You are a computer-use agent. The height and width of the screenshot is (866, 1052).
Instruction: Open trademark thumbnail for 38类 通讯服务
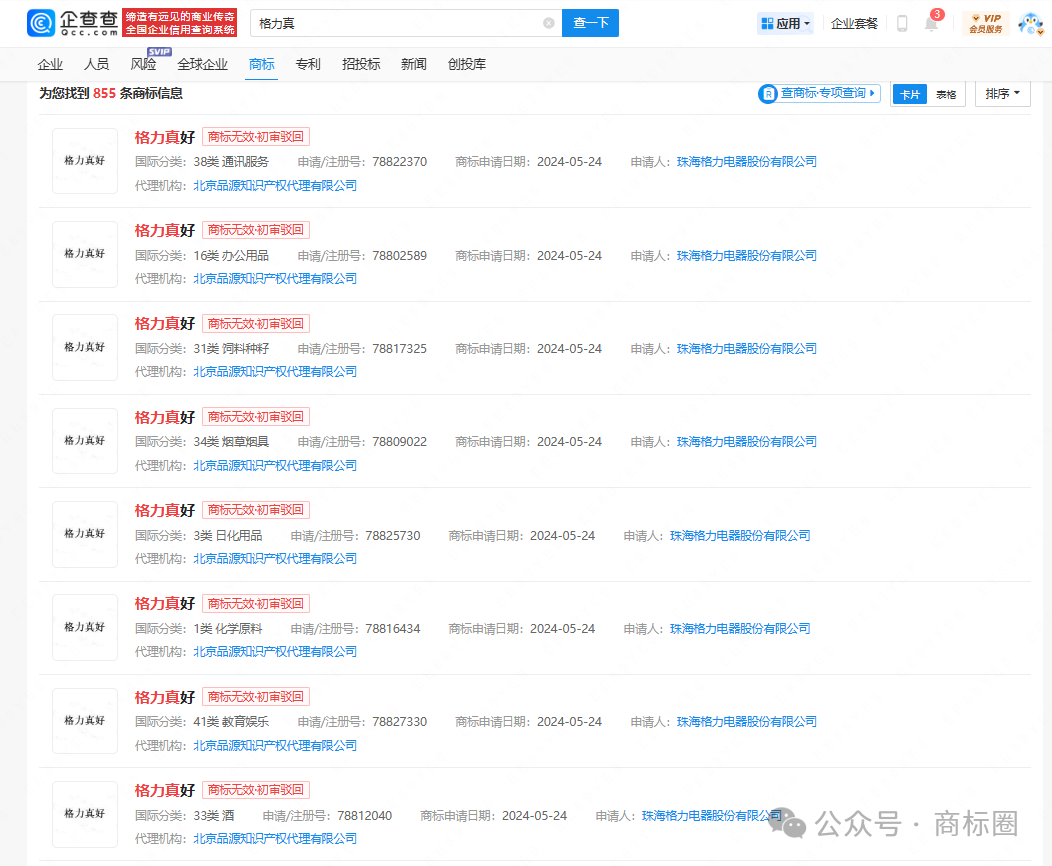[85, 161]
